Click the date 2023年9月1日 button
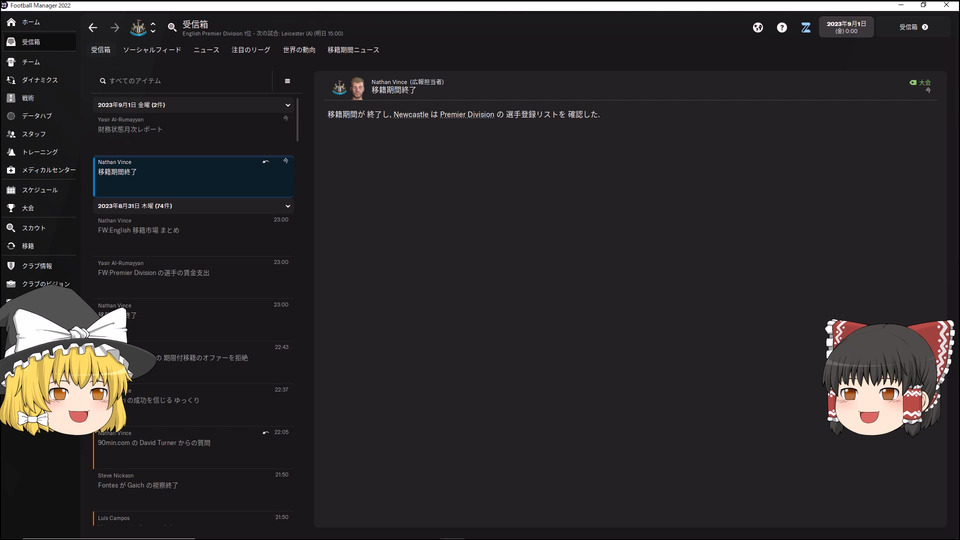 tap(846, 27)
